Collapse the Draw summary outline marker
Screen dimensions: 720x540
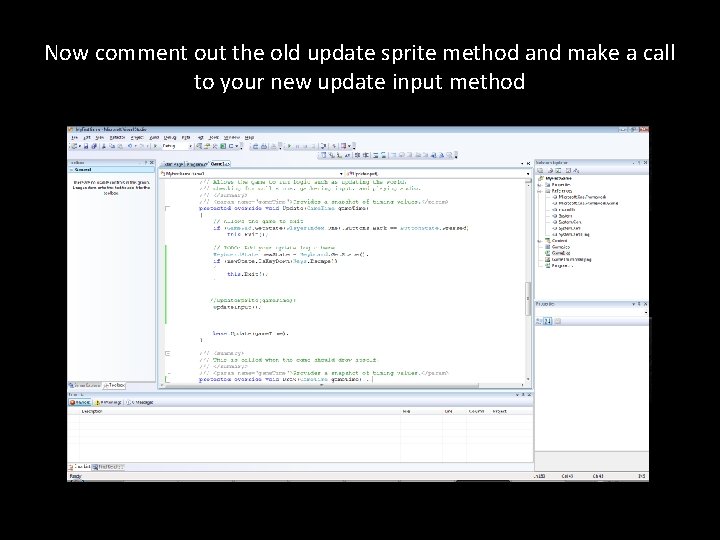tap(168, 354)
